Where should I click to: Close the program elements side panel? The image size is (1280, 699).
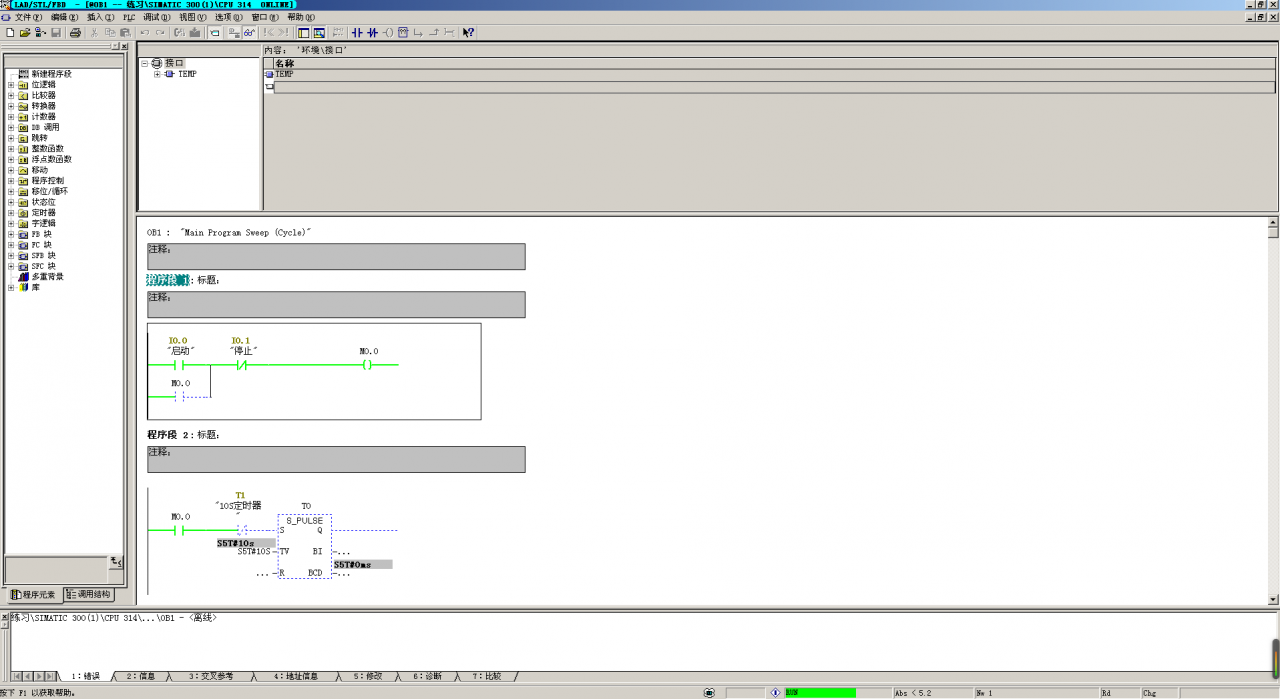pyautogui.click(x=124, y=46)
